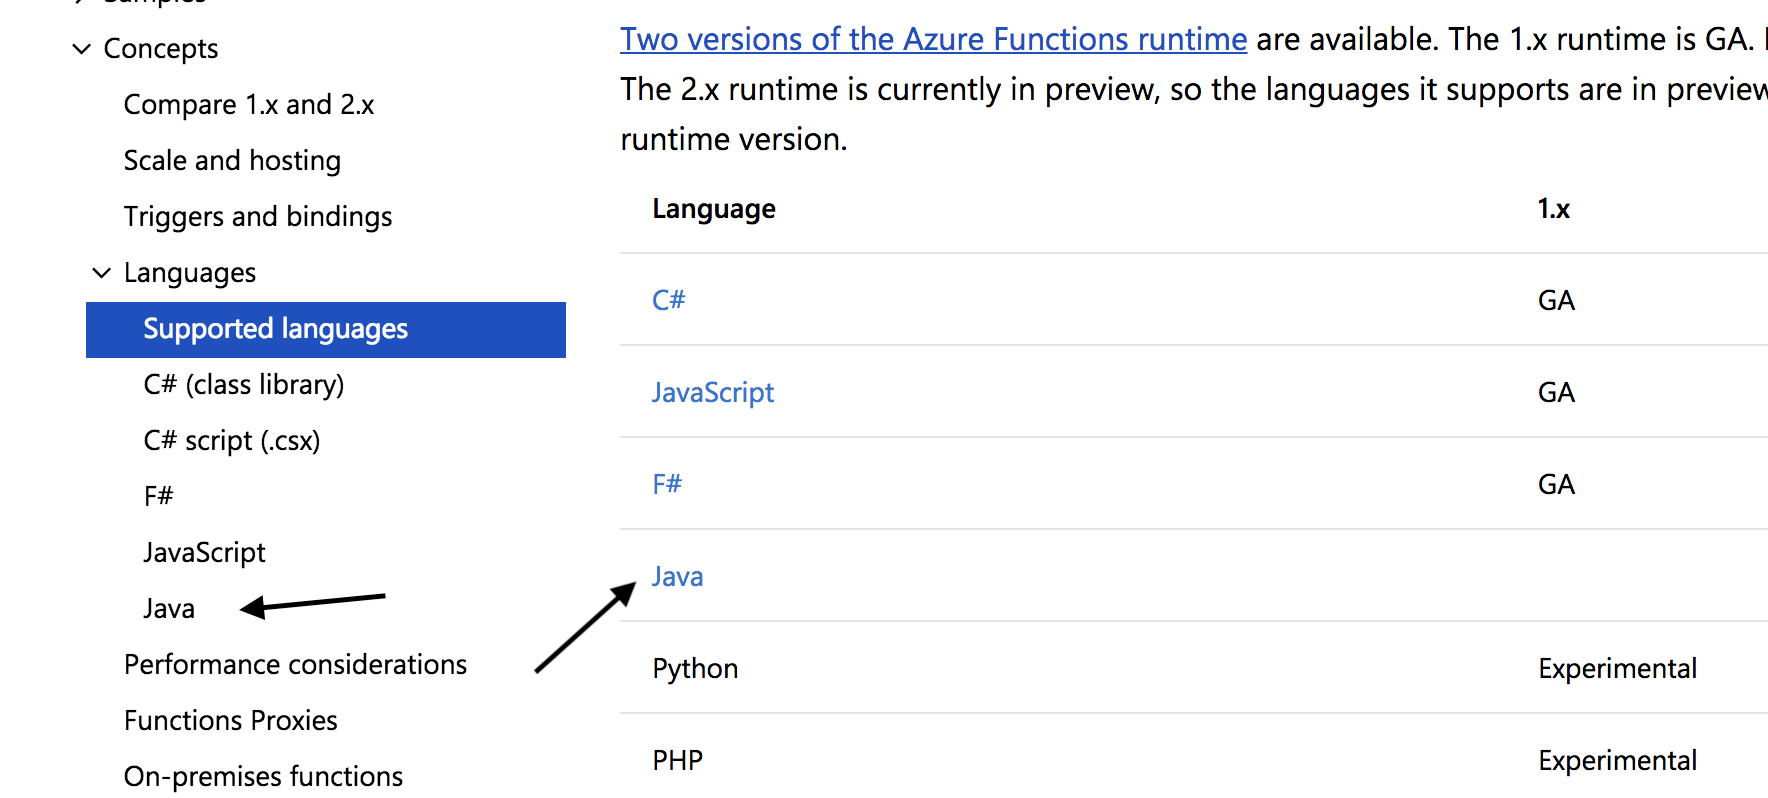Click GA value in JavaScript row
Viewport: 1768px width, 798px height.
[x=1556, y=392]
